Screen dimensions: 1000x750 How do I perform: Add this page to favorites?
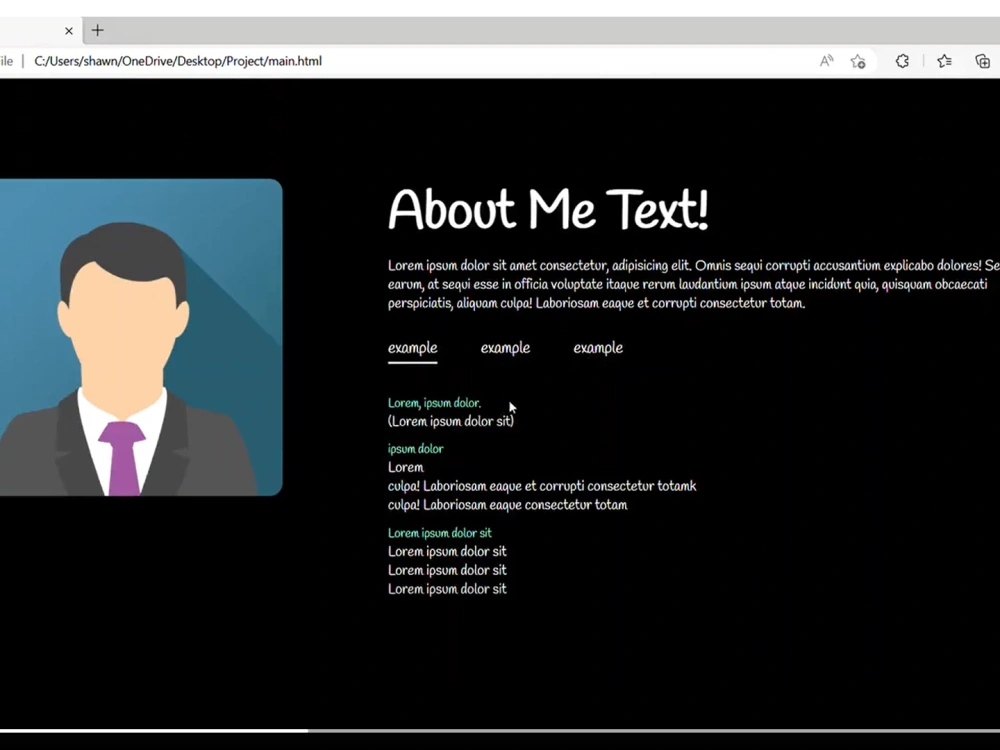[x=858, y=61]
